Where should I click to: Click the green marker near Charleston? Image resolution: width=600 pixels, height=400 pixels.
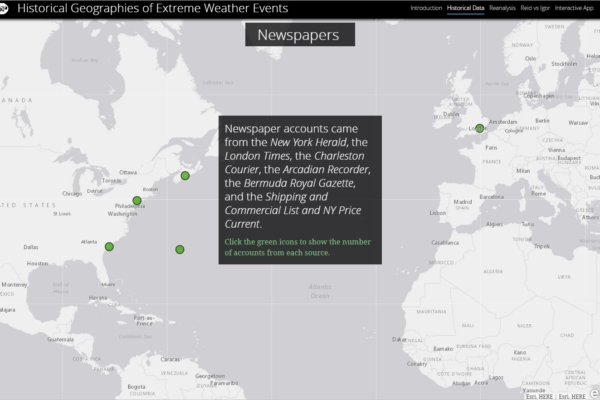(x=109, y=246)
